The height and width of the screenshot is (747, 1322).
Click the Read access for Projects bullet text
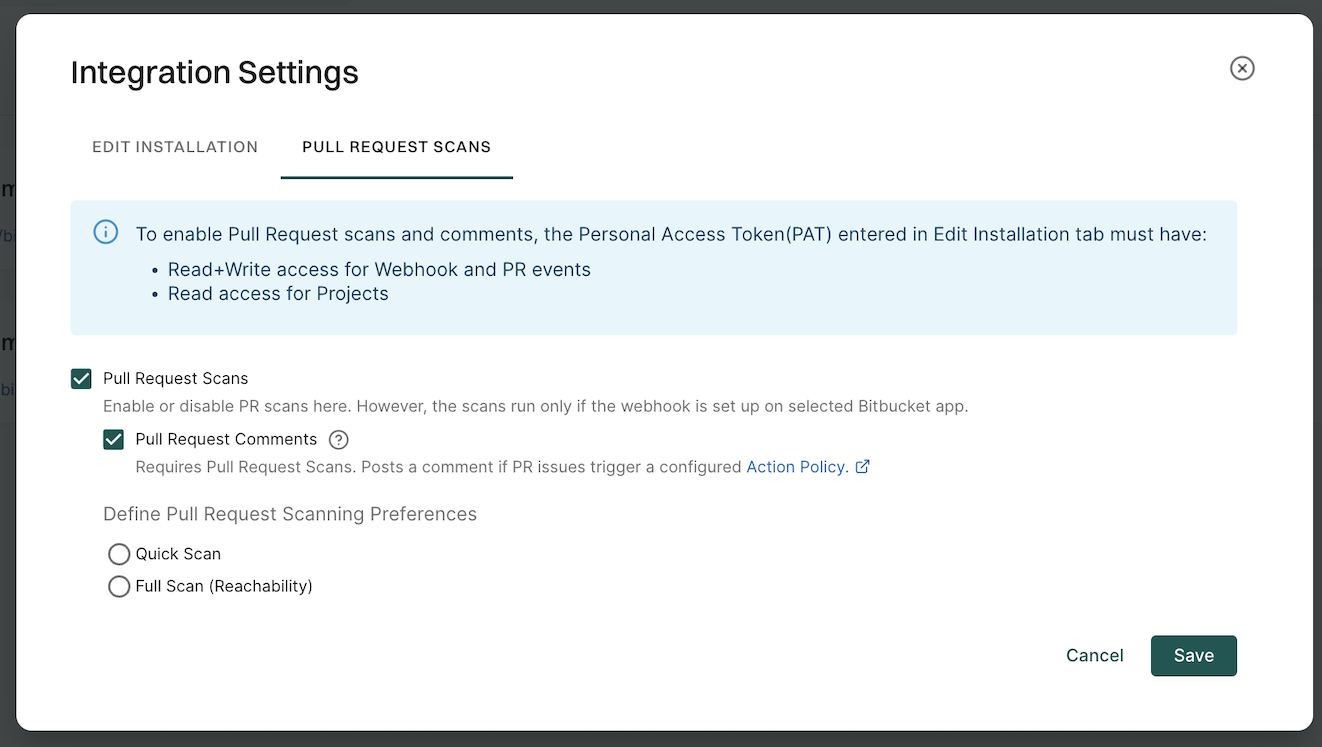click(x=278, y=293)
